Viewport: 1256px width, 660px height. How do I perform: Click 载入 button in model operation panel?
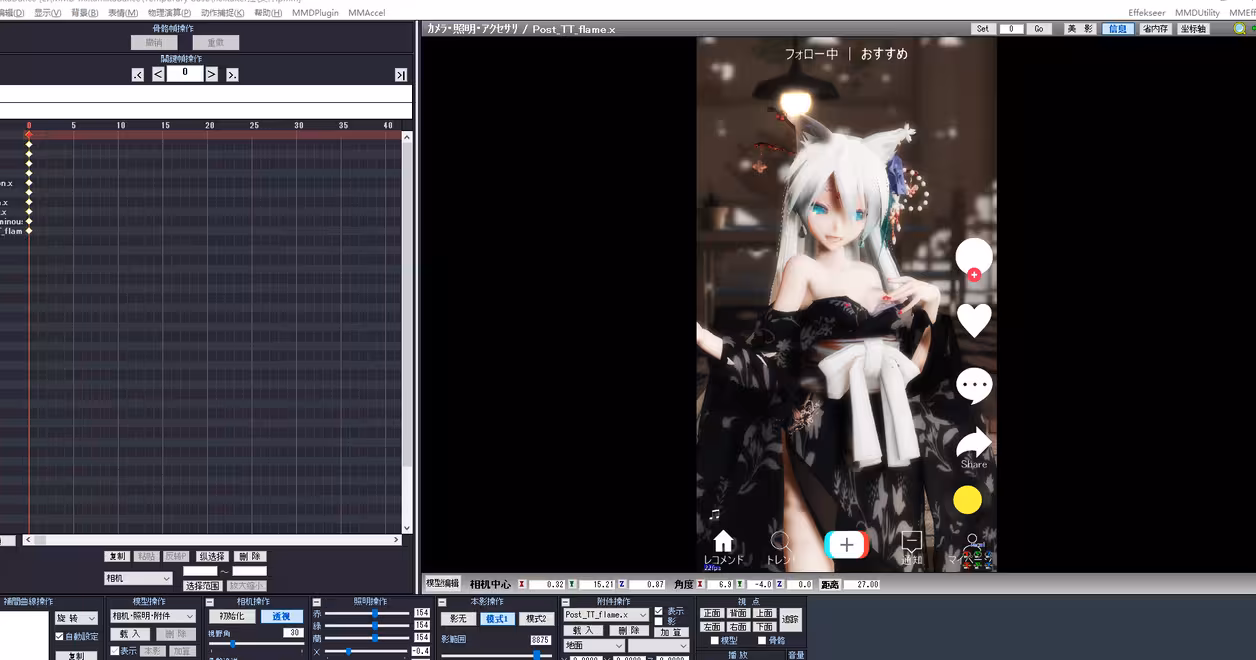(x=130, y=634)
